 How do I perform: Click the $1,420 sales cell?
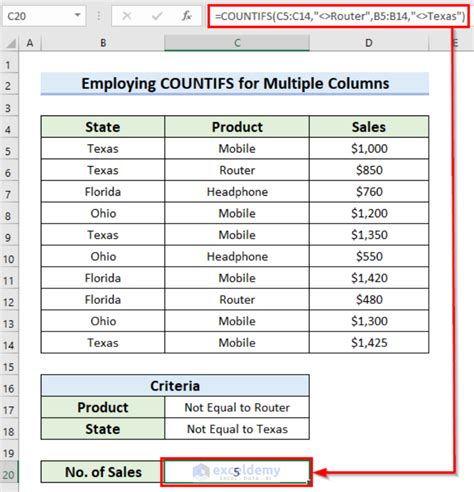point(369,278)
